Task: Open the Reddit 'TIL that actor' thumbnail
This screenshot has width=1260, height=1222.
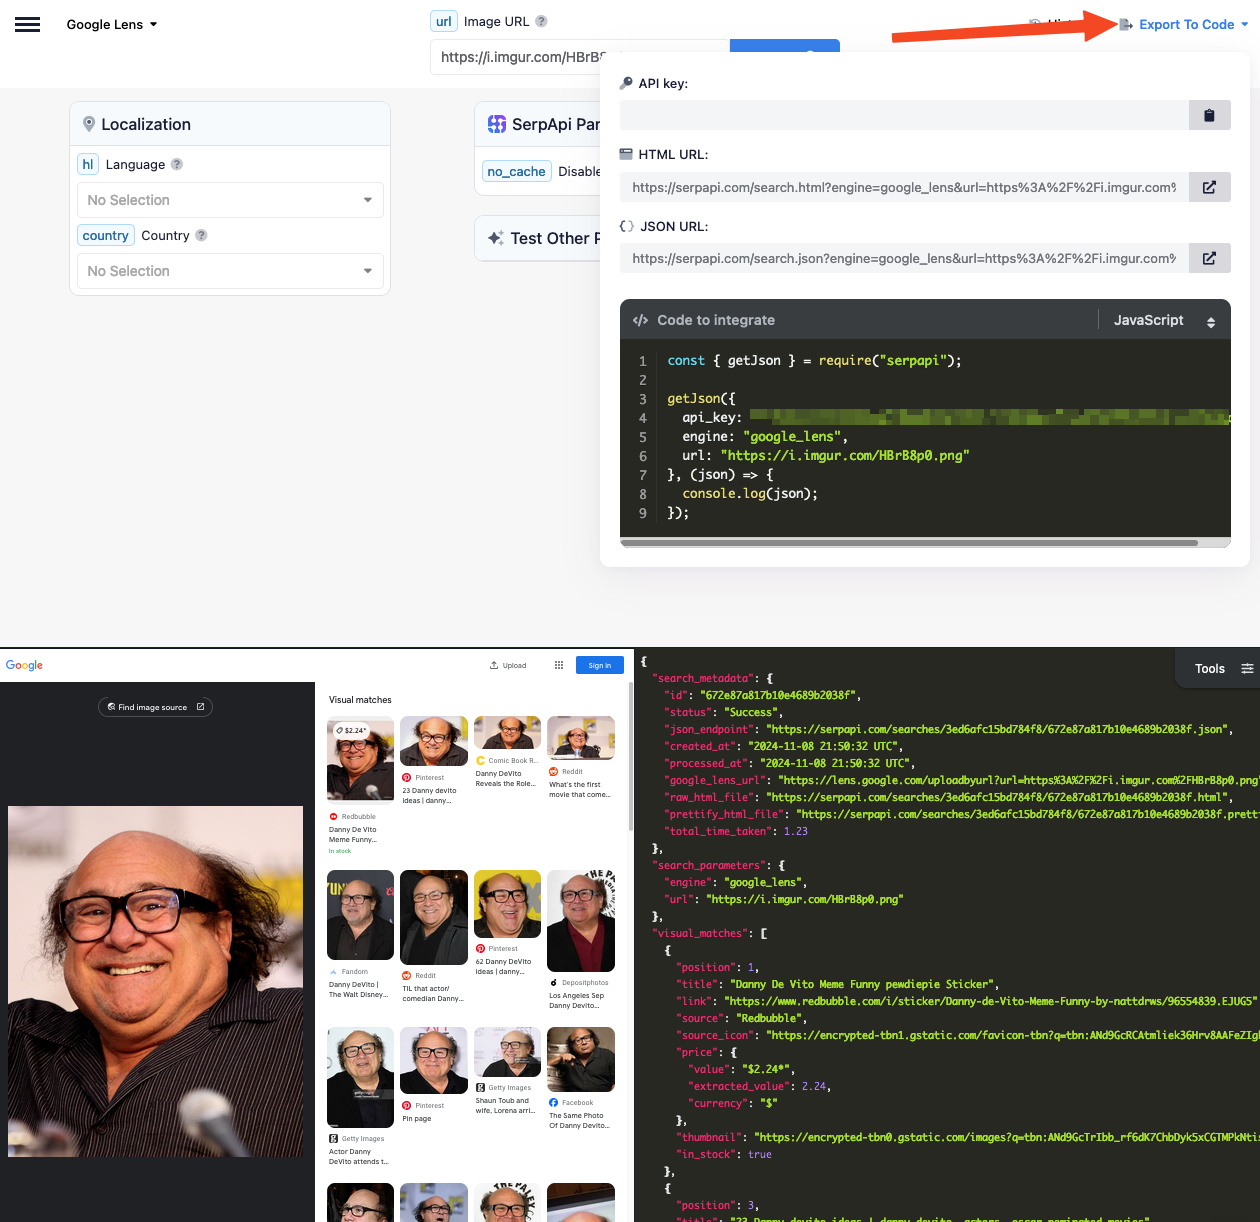Action: click(x=434, y=917)
